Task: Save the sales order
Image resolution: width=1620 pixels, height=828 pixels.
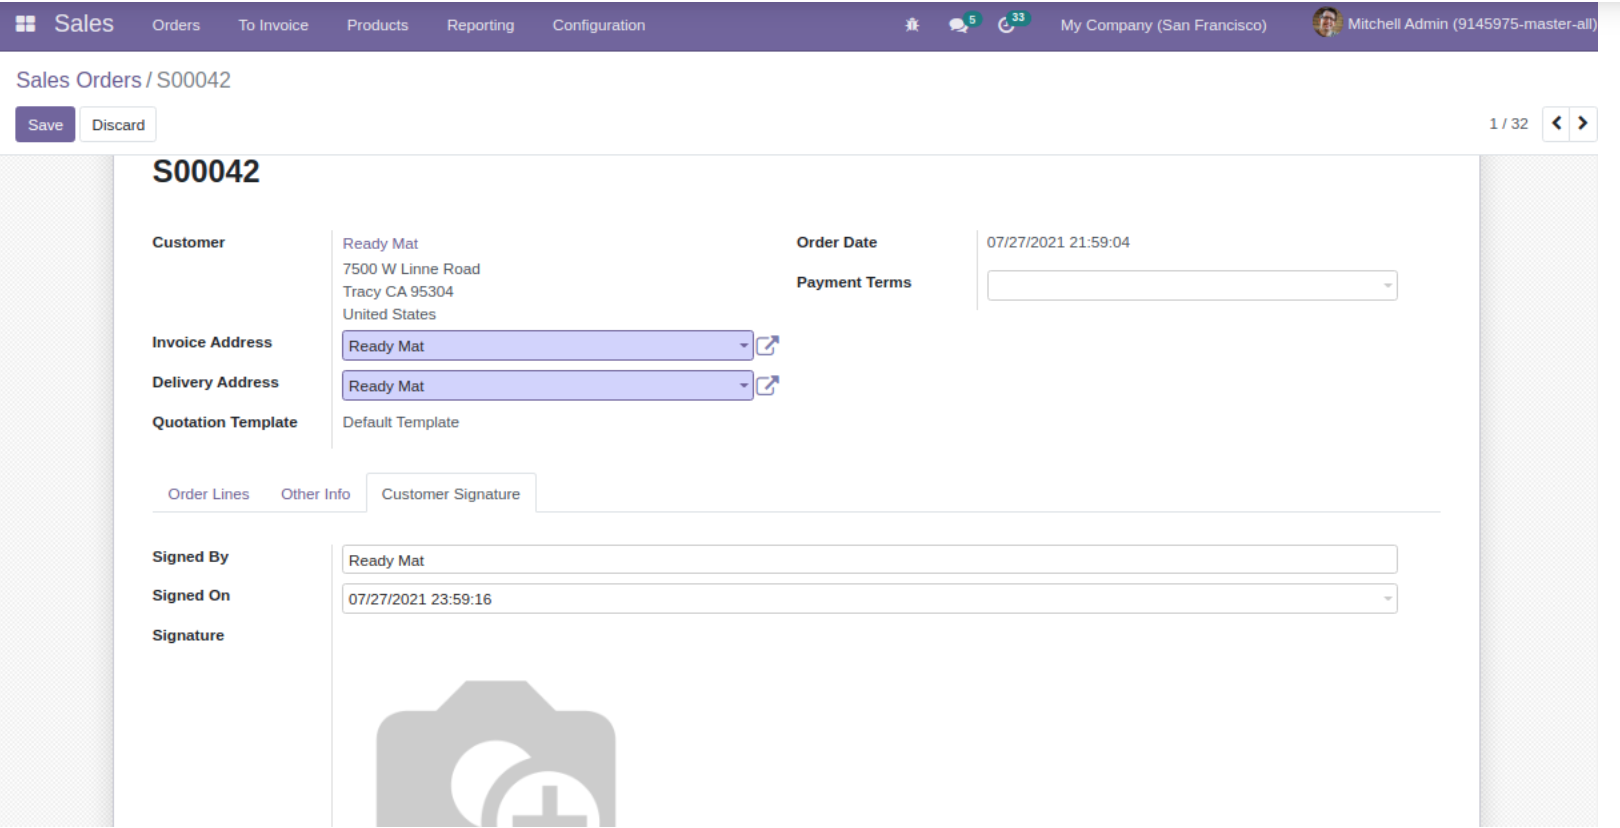Action: click(x=45, y=125)
